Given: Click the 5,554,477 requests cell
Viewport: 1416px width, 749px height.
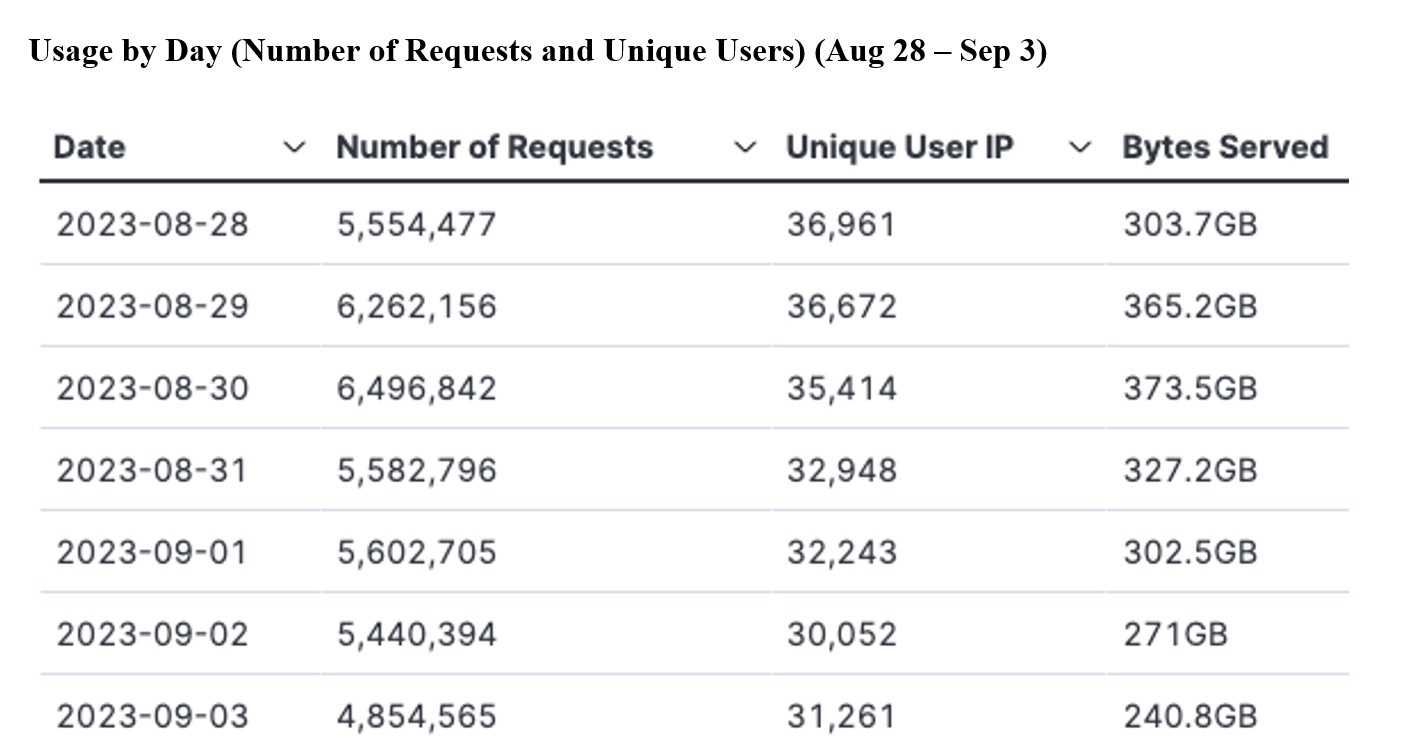Looking at the screenshot, I should 417,224.
